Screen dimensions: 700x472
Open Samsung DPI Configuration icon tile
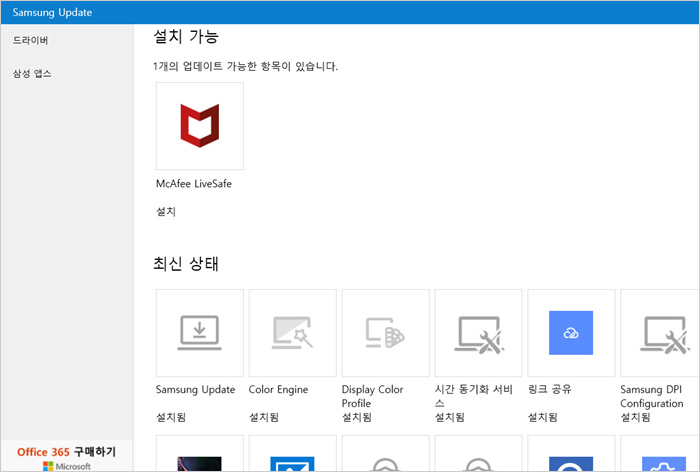(x=660, y=333)
